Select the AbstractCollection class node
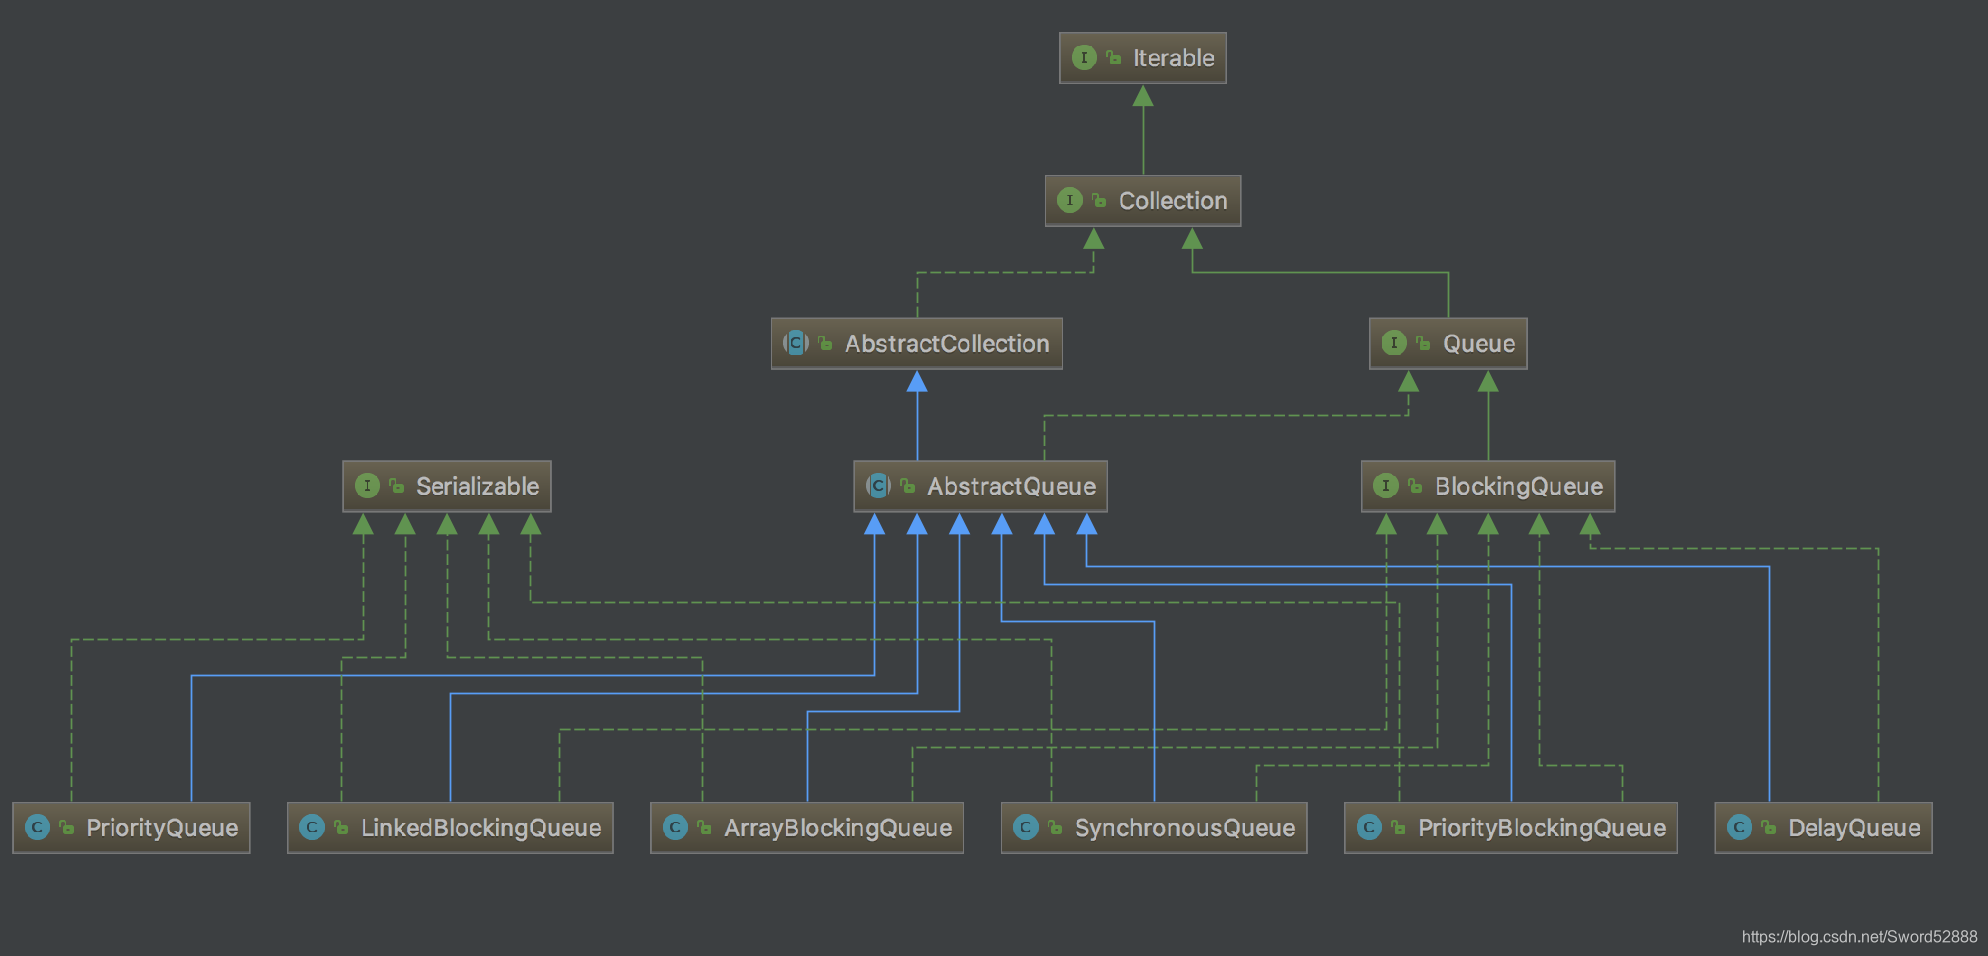1988x956 pixels. [x=917, y=344]
